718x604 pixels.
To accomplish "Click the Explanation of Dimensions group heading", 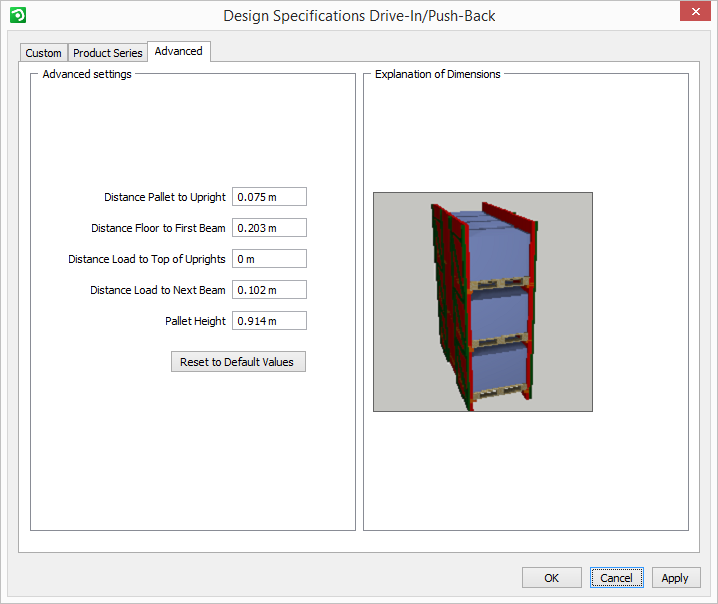I will click(437, 74).
